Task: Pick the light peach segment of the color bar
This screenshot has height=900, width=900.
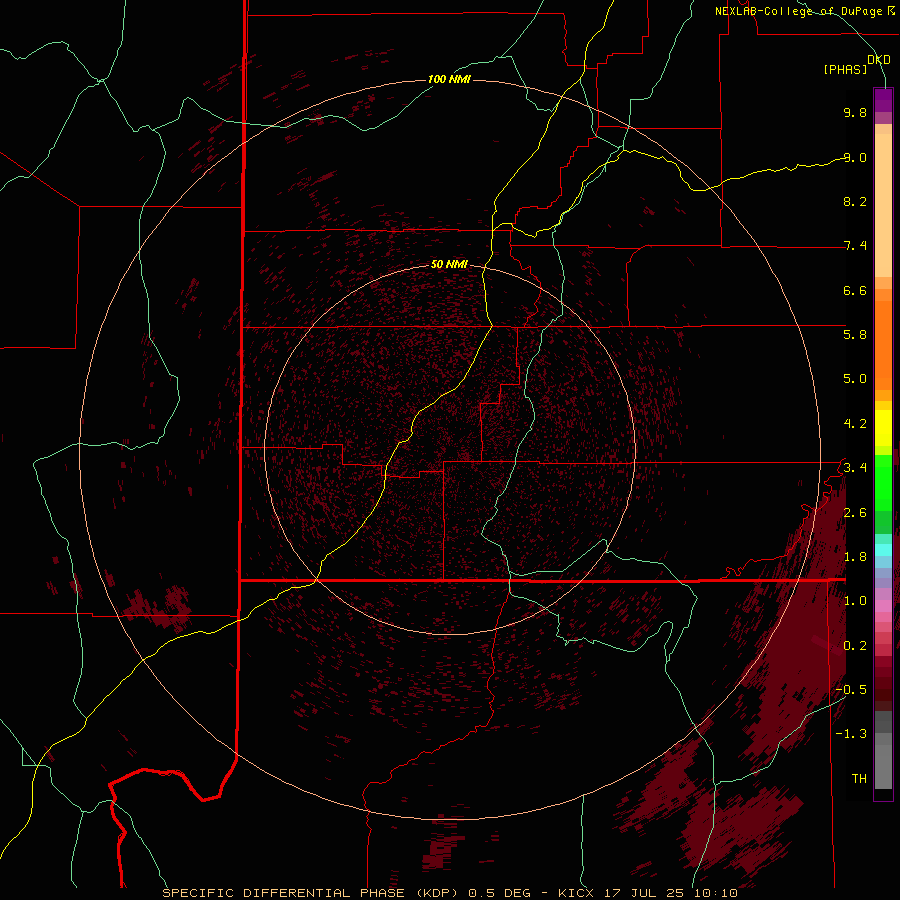Action: [883, 205]
